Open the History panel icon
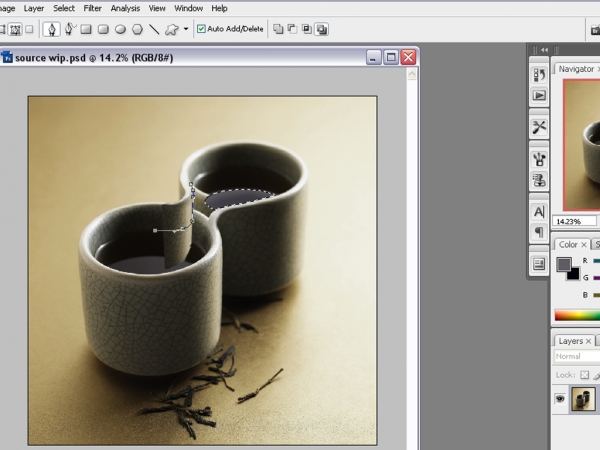This screenshot has width=600, height=450. click(539, 75)
